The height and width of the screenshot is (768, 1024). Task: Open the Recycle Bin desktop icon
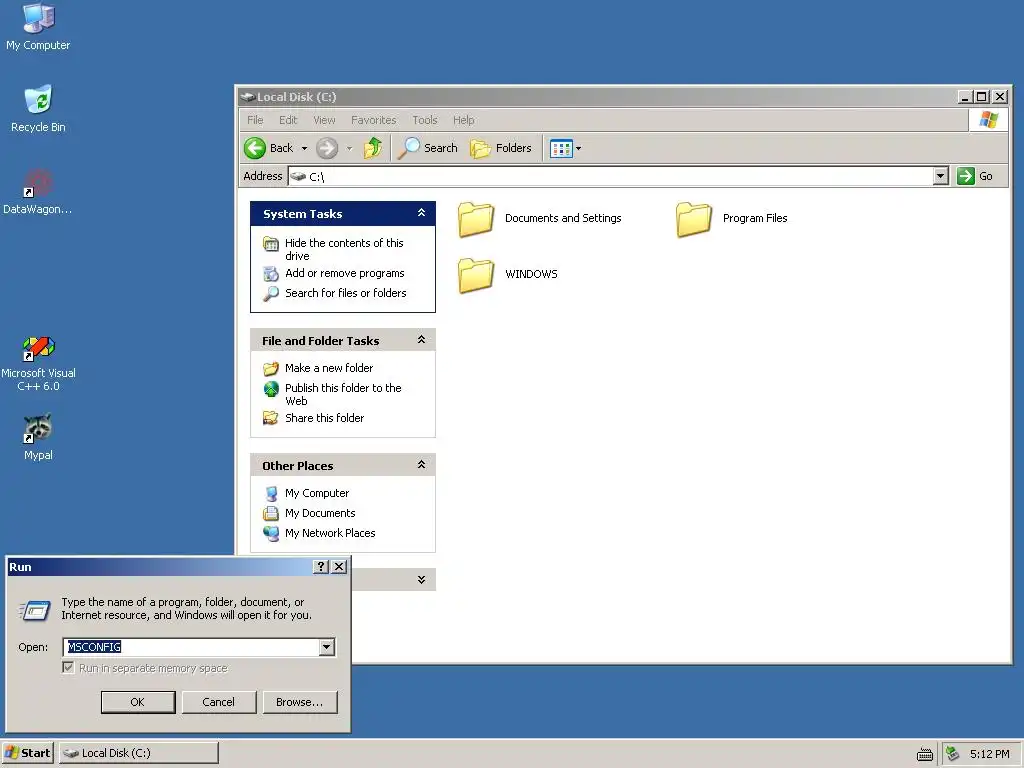click(x=38, y=108)
